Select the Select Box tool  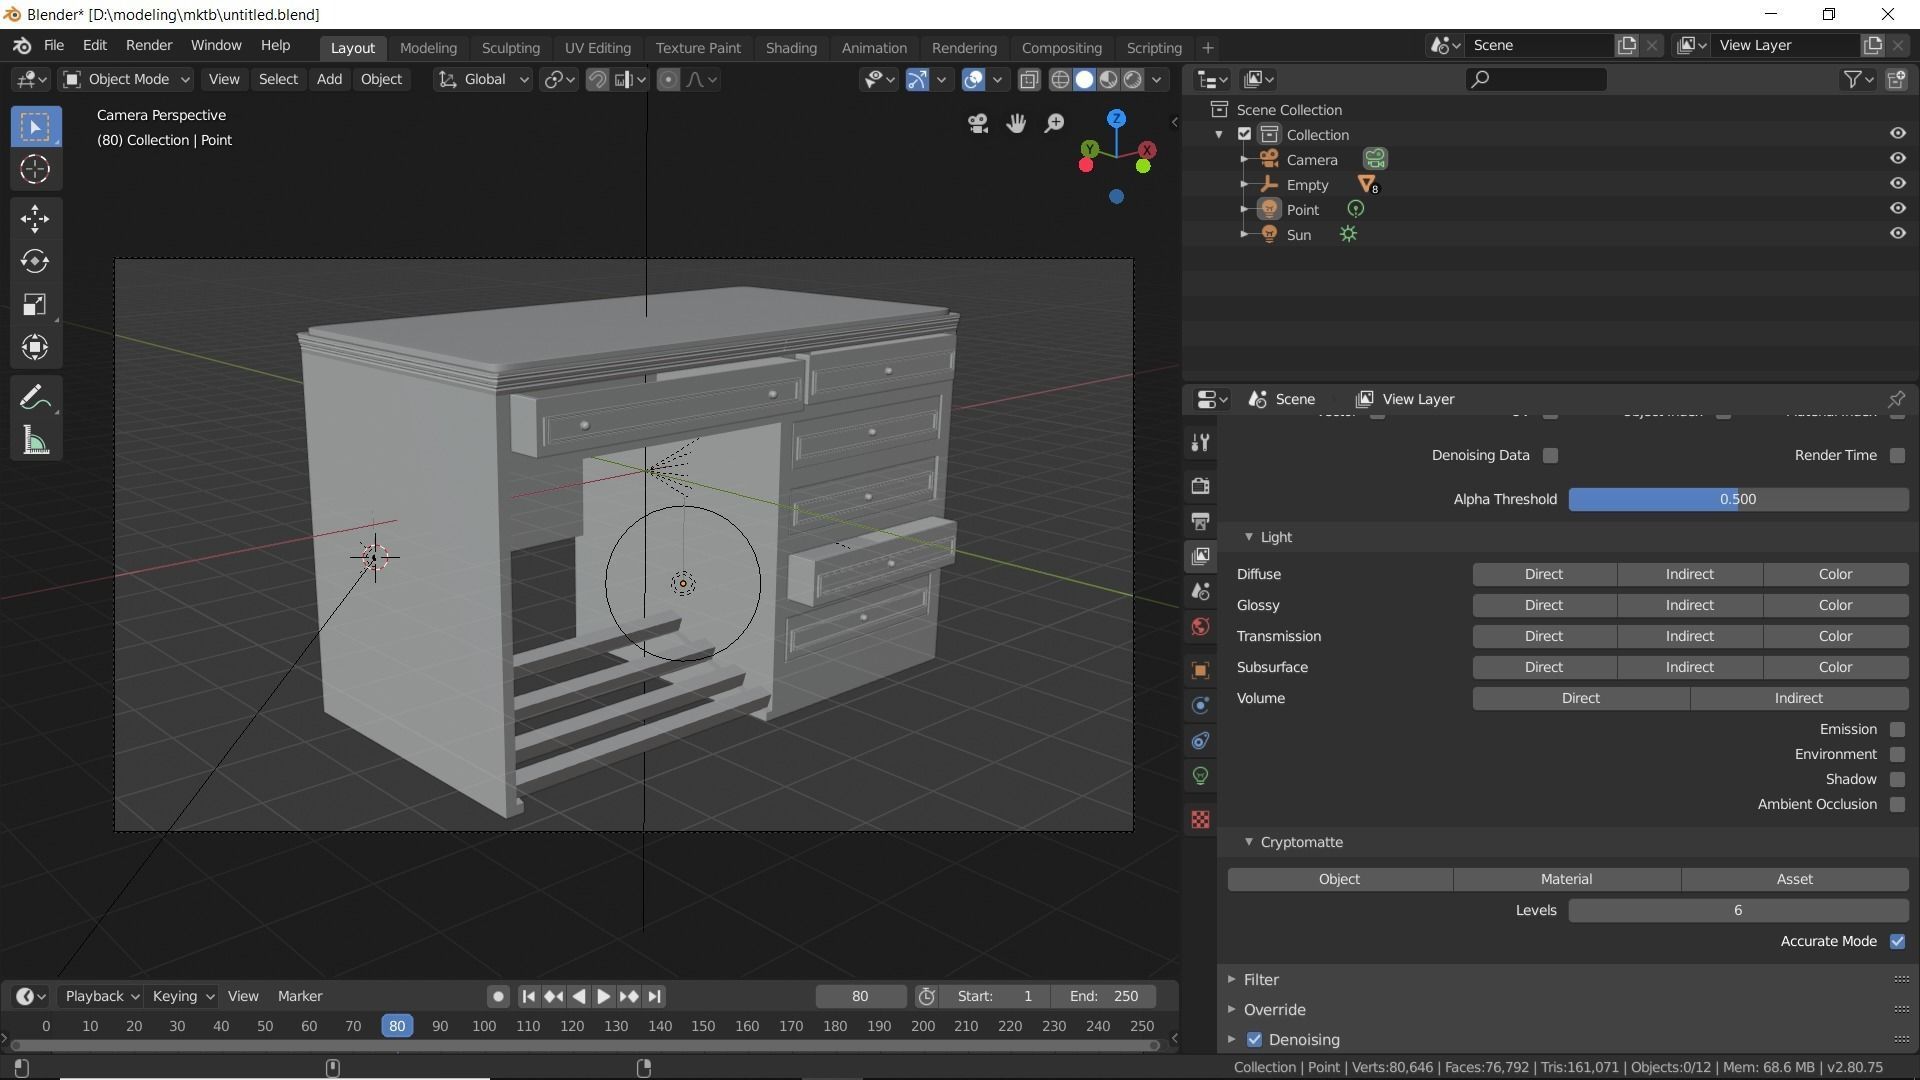pos(35,127)
